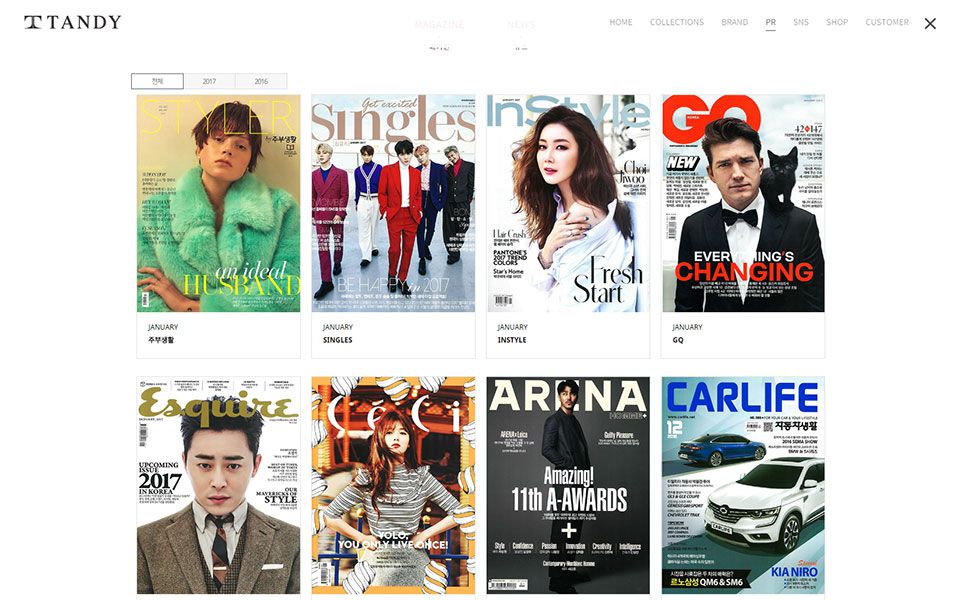Open the CUSTOMER menu item

[887, 22]
